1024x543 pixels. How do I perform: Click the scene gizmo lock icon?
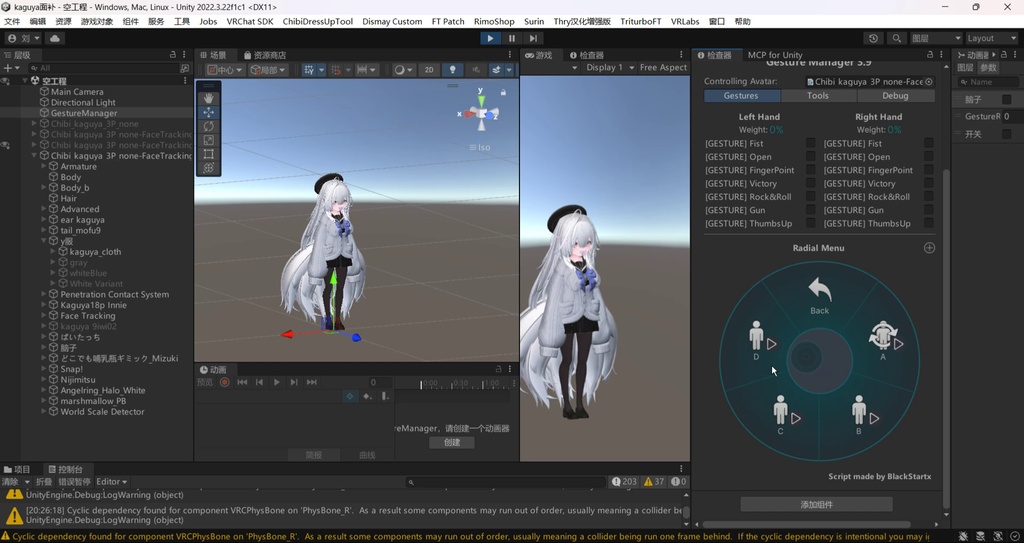504,92
